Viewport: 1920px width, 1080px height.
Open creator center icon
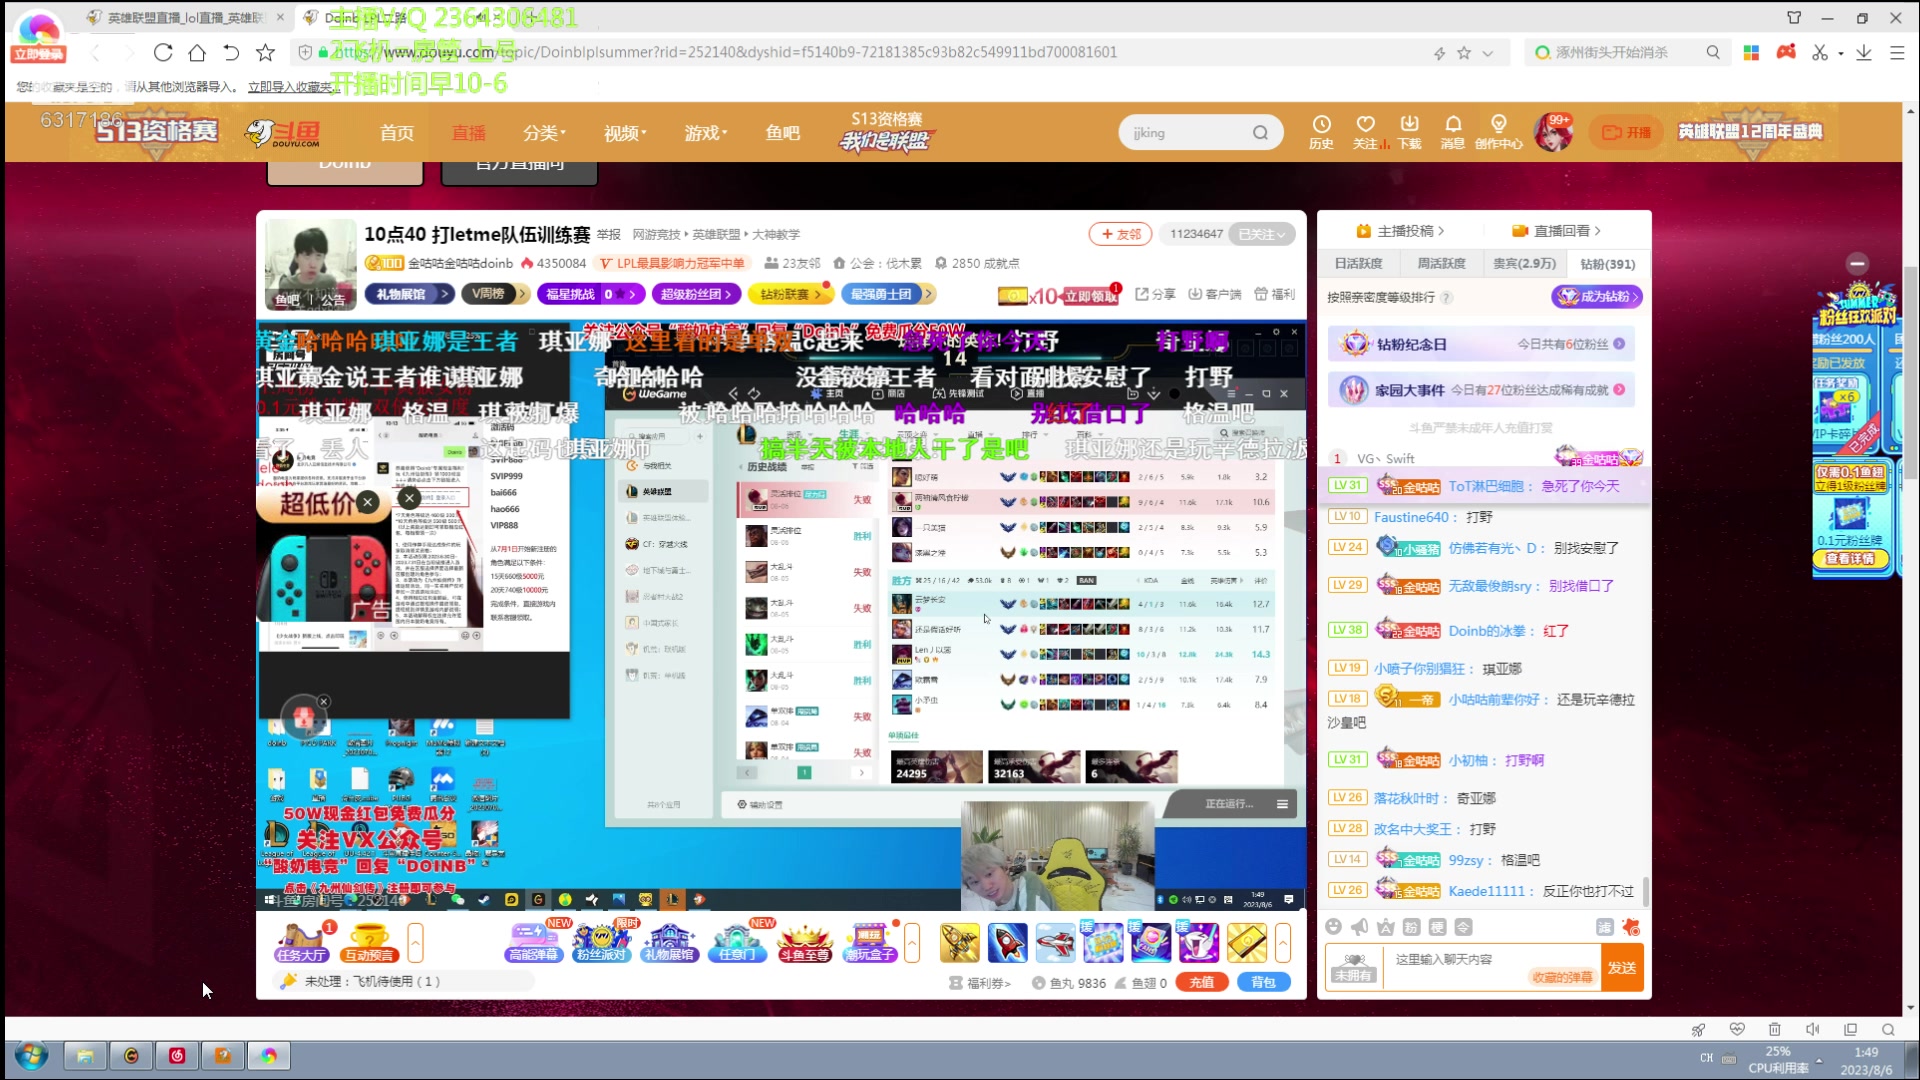[x=1498, y=131]
